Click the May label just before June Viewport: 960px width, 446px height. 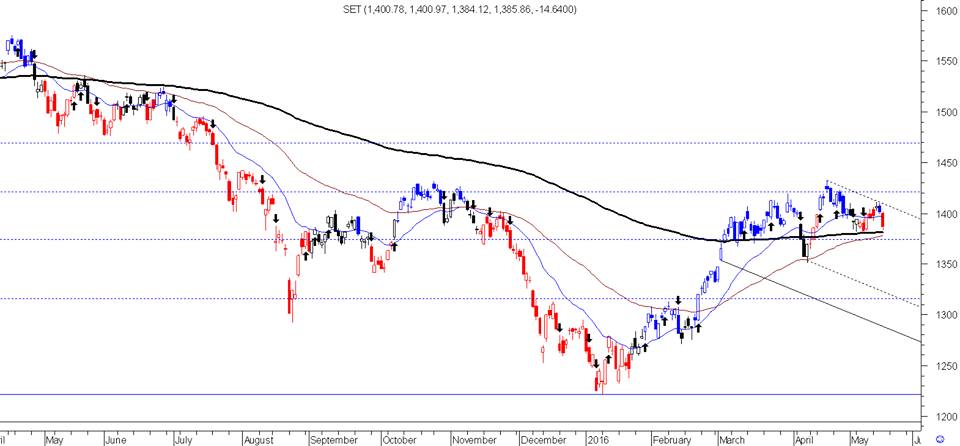coord(54,440)
